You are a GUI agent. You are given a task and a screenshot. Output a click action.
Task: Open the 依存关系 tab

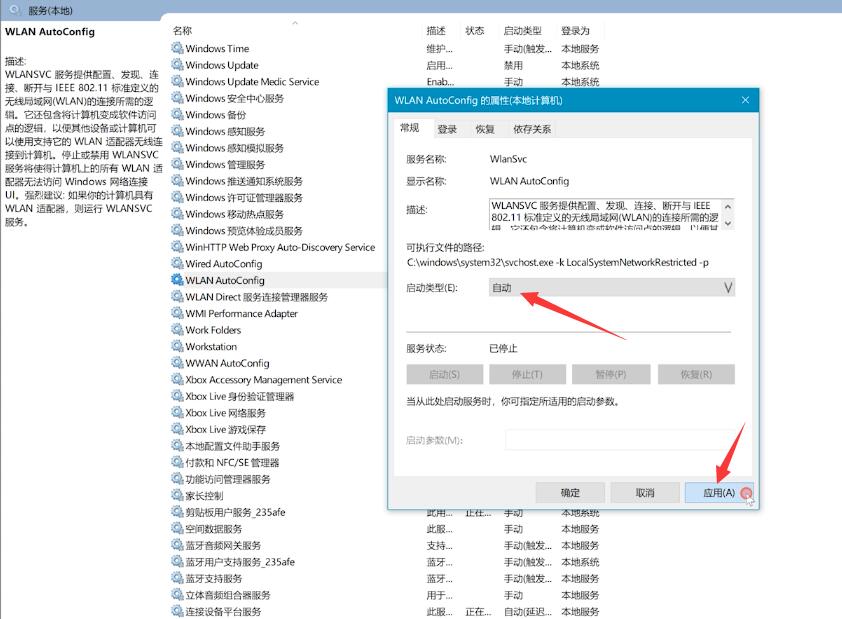pyautogui.click(x=532, y=129)
